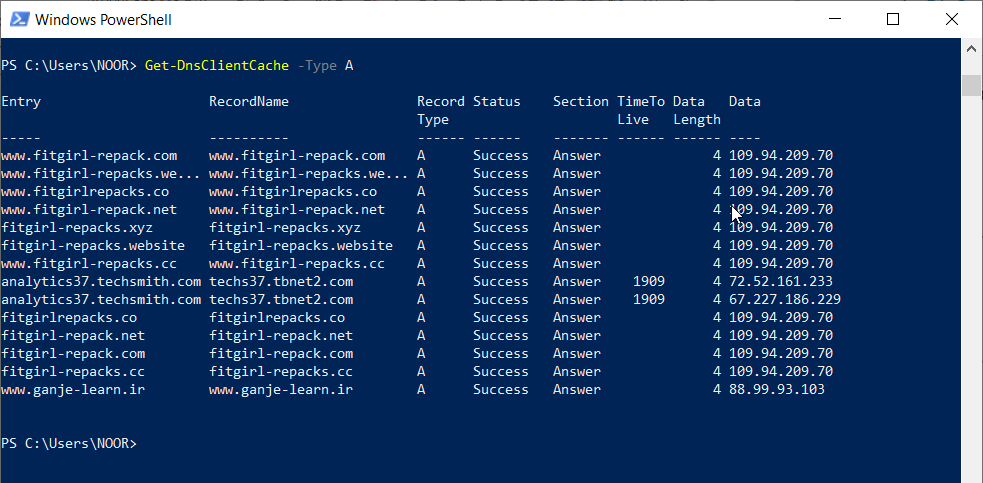The image size is (983, 483).
Task: Click the Section column header
Action: tap(581, 102)
